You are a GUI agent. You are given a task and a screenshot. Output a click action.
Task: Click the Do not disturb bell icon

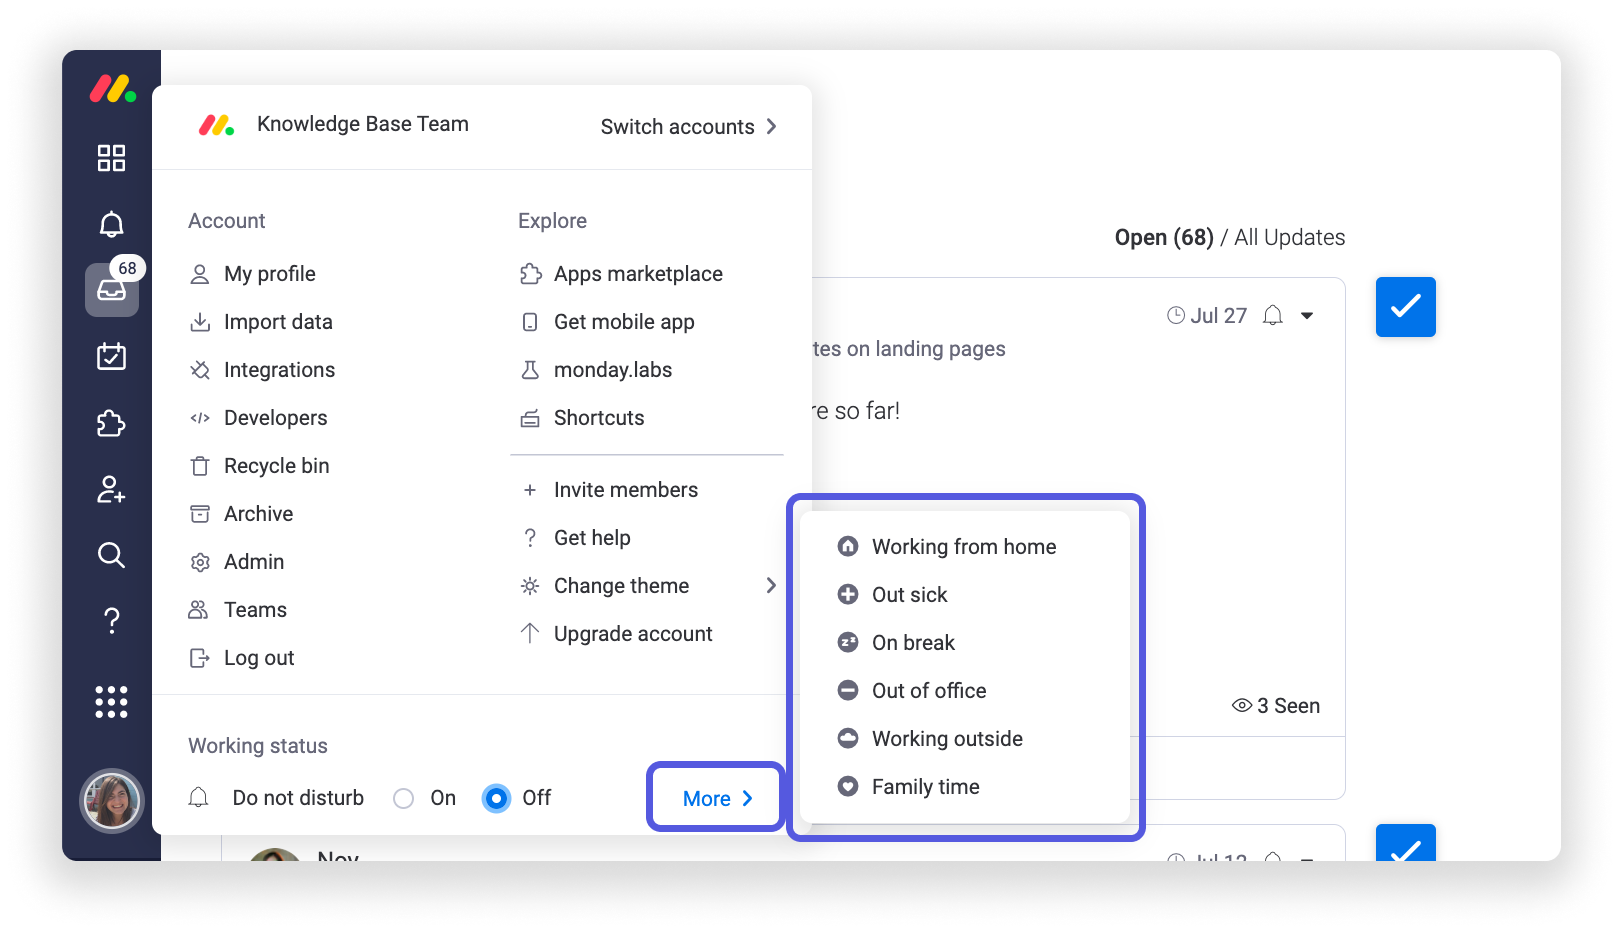(x=199, y=797)
